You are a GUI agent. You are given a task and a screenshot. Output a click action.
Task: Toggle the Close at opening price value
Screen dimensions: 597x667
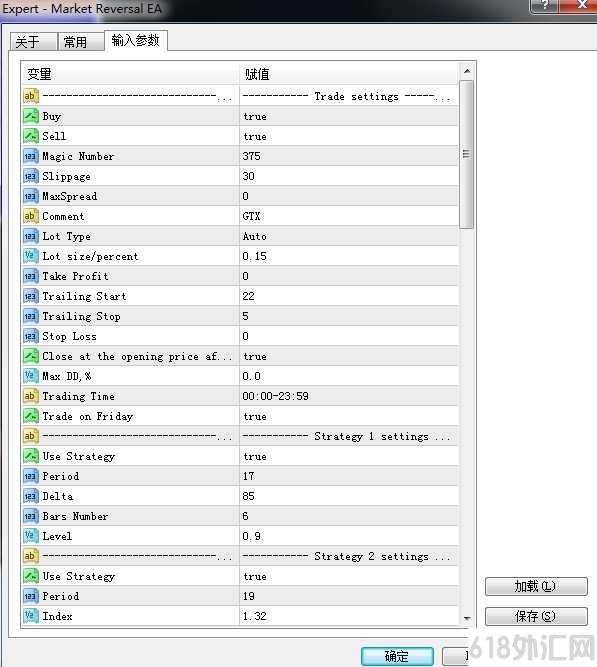[349, 356]
